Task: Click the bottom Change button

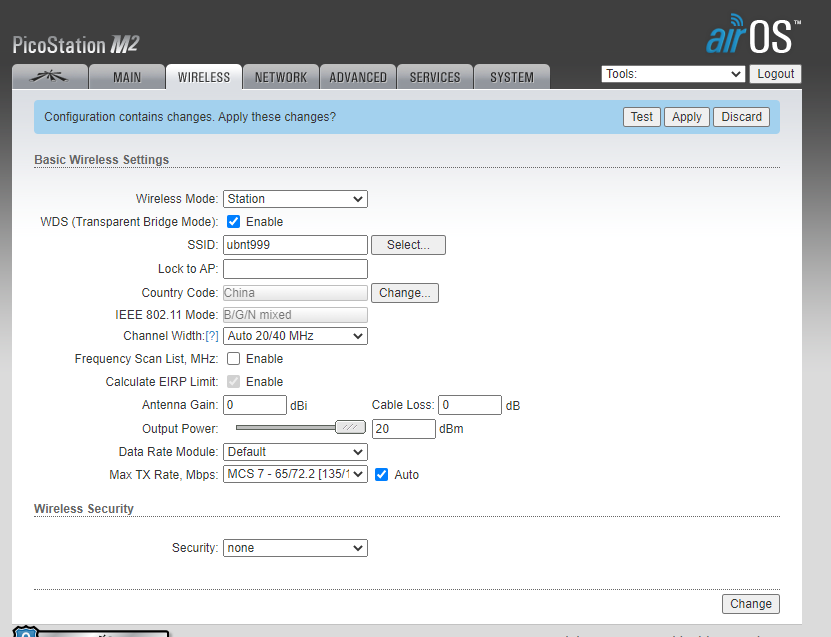Action: 750,604
